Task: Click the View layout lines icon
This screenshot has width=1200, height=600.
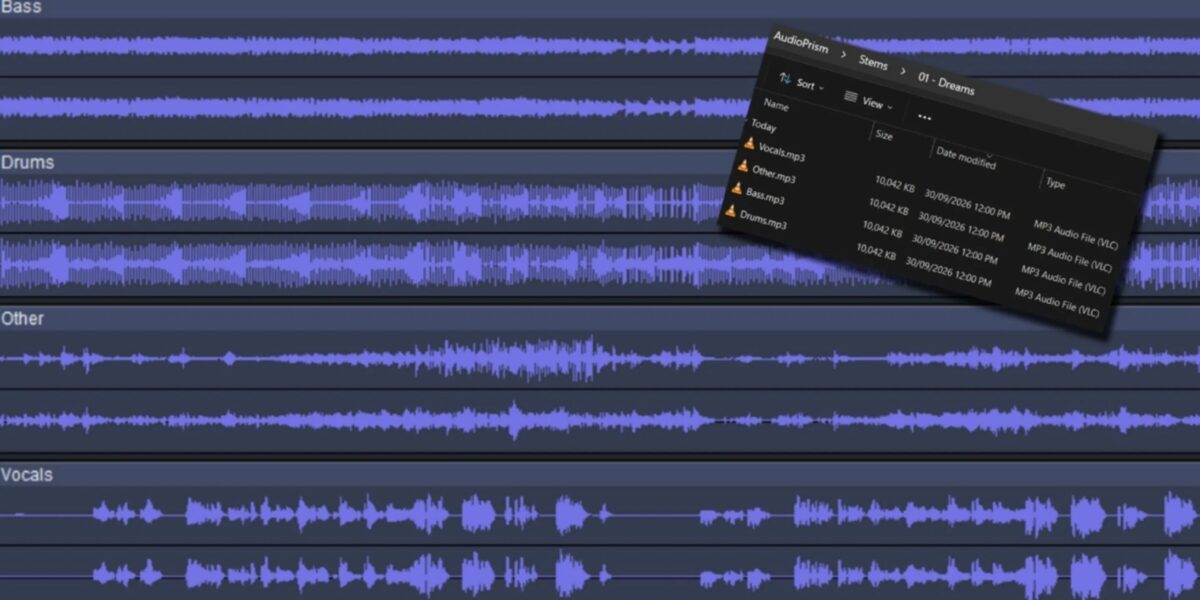Action: point(851,97)
